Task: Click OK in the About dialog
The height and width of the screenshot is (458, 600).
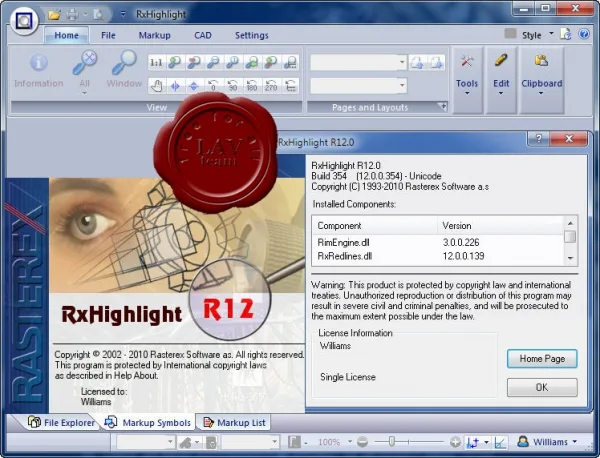Action: click(x=542, y=388)
